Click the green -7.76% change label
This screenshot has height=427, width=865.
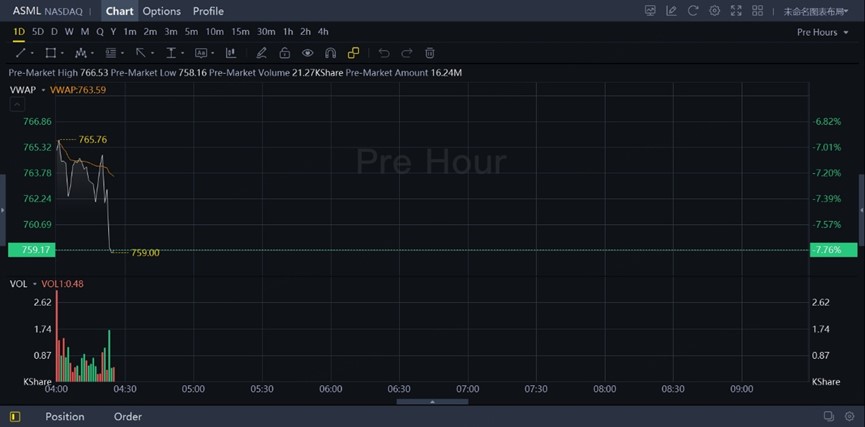click(x=834, y=250)
